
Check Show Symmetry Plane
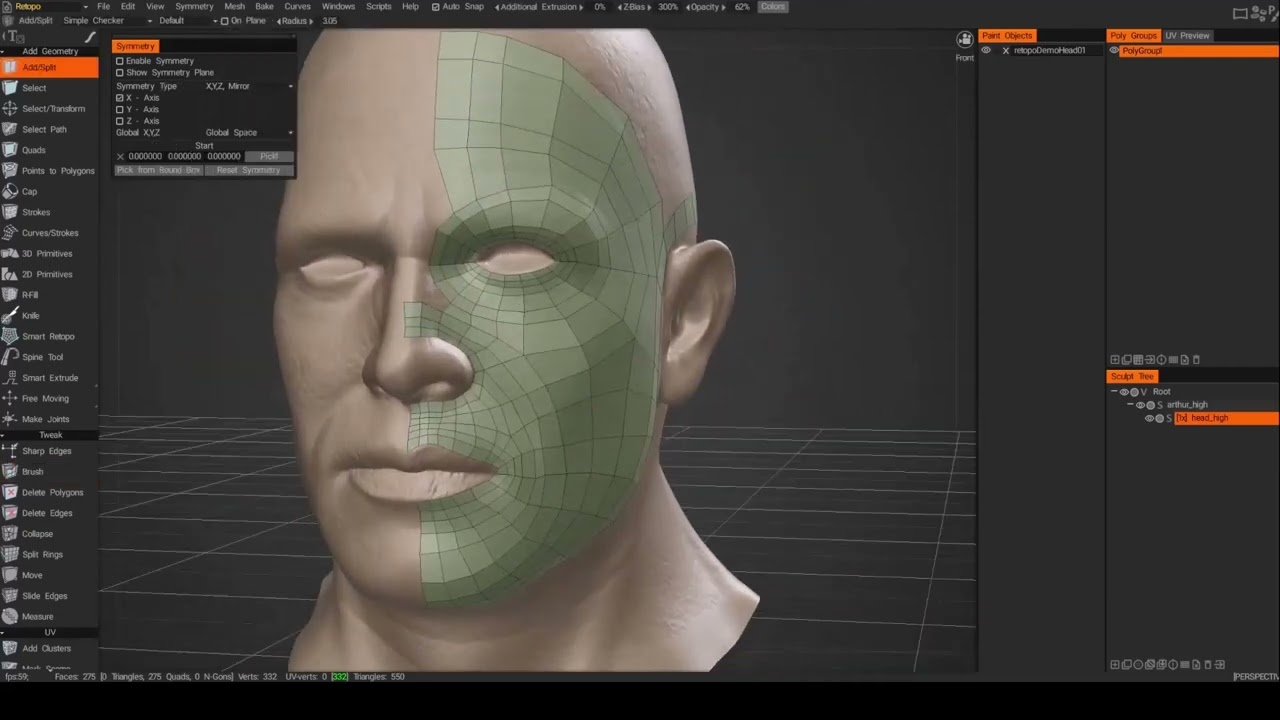point(120,73)
